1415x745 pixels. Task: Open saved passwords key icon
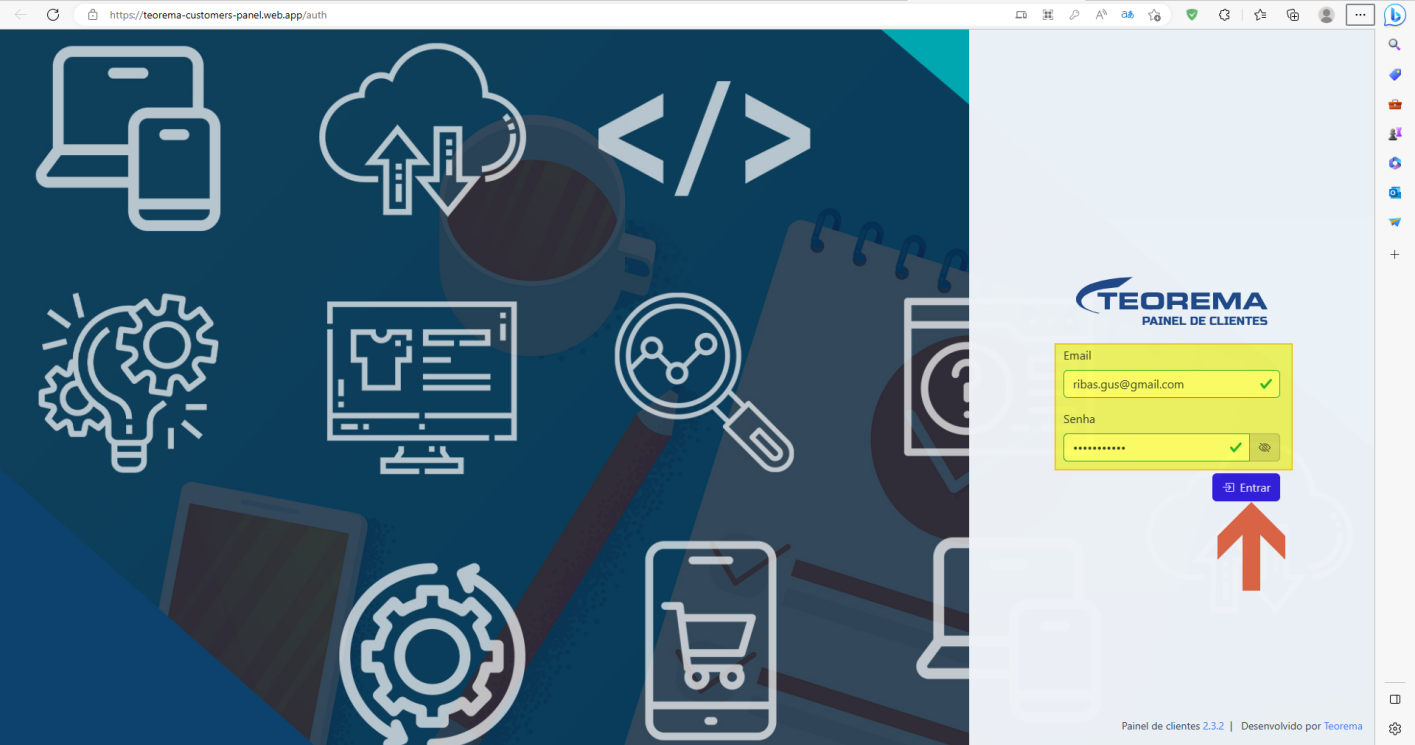click(x=1074, y=15)
